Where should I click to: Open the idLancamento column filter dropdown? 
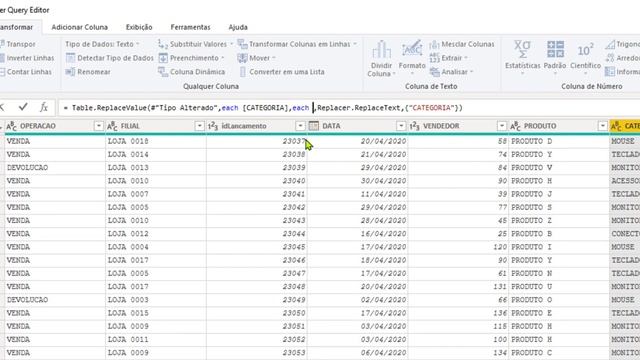click(x=300, y=126)
